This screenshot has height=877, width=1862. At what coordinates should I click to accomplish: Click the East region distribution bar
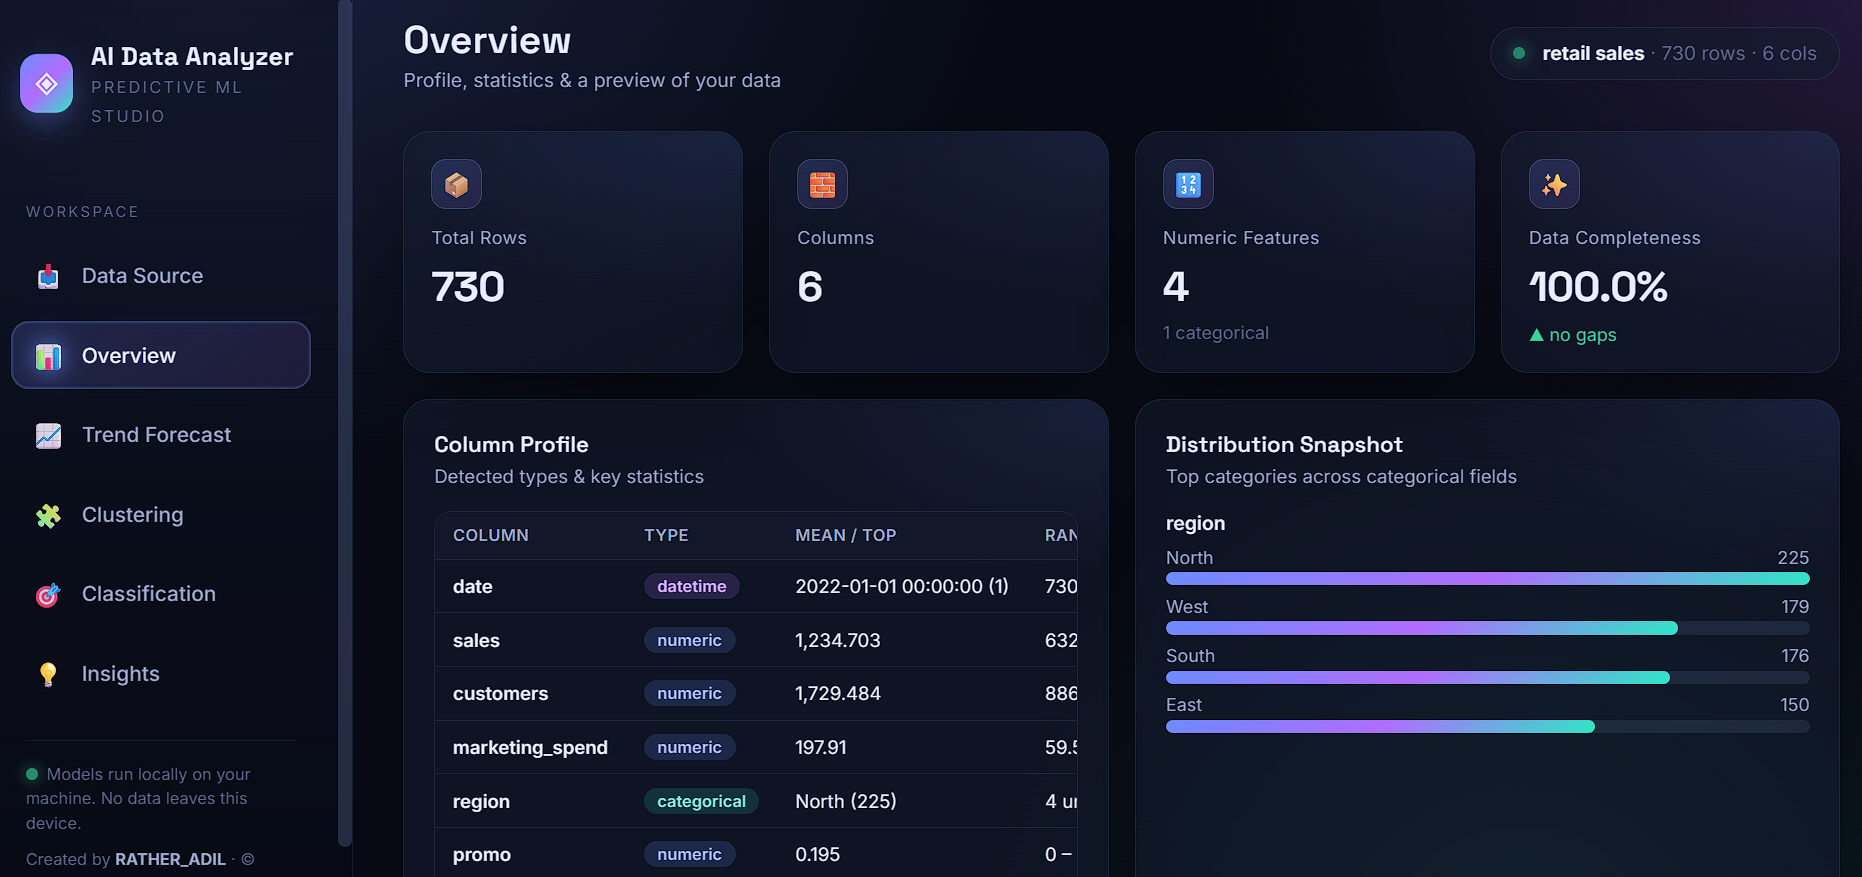pos(1487,726)
